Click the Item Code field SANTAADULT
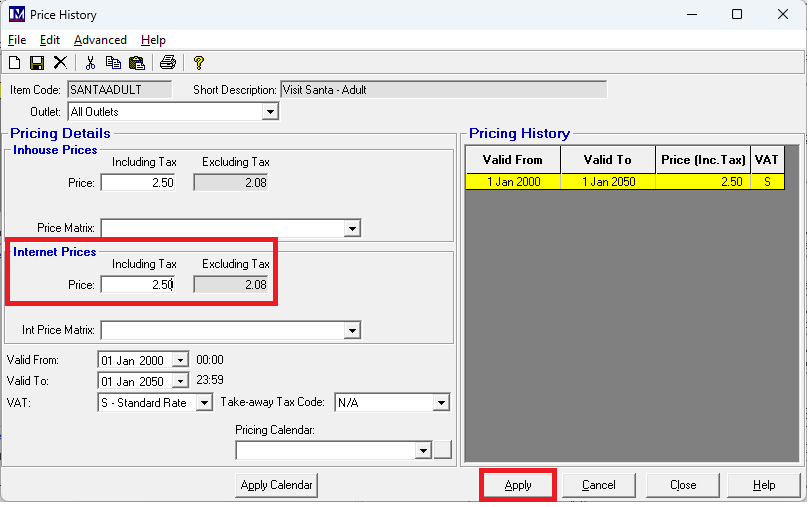This screenshot has width=810, height=507. coord(119,89)
